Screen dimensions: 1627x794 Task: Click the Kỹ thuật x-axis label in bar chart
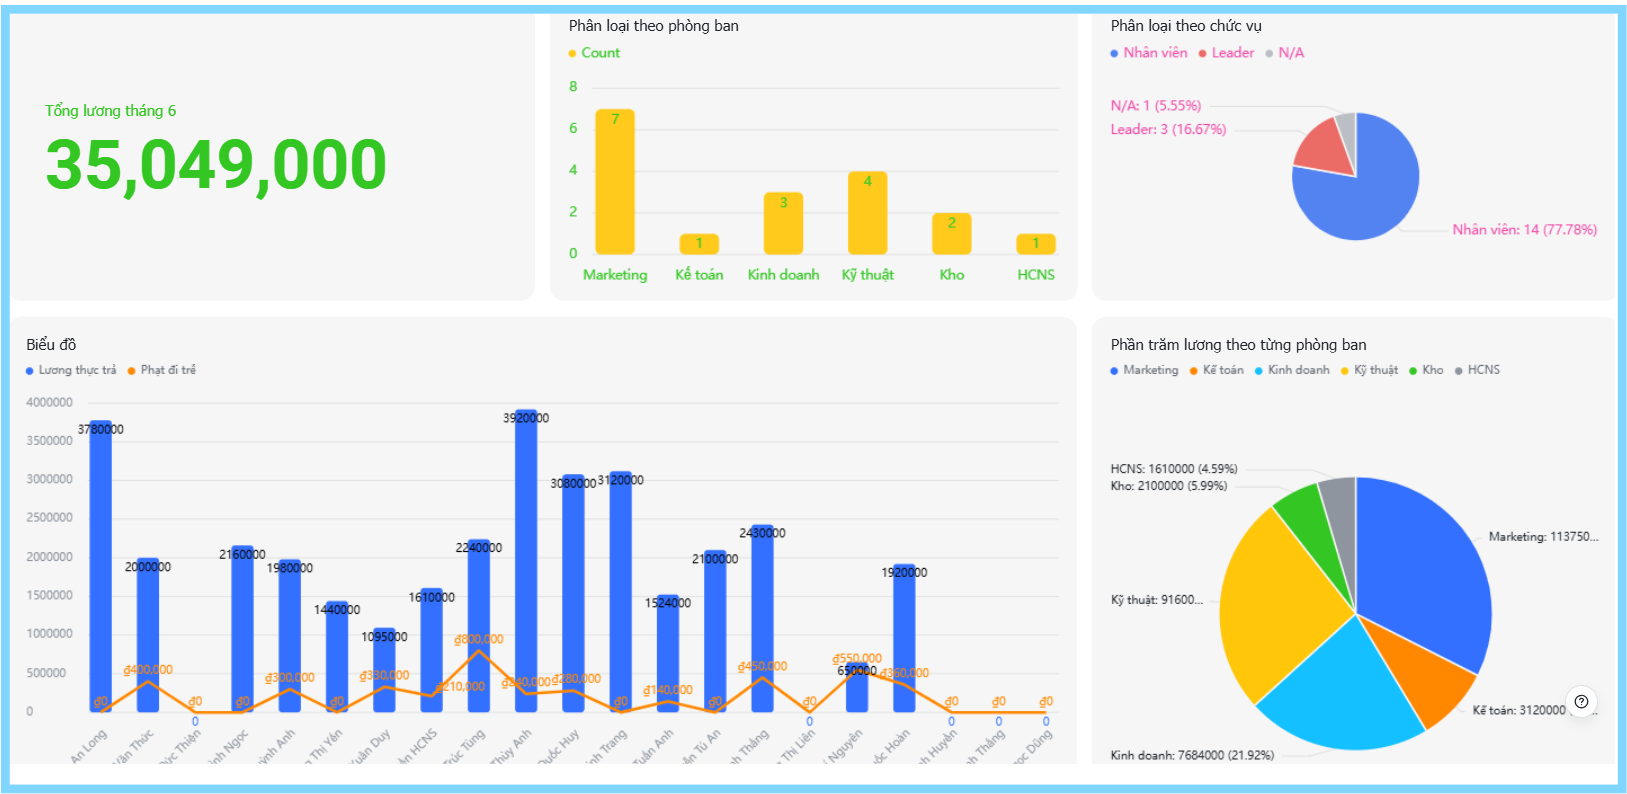point(867,275)
